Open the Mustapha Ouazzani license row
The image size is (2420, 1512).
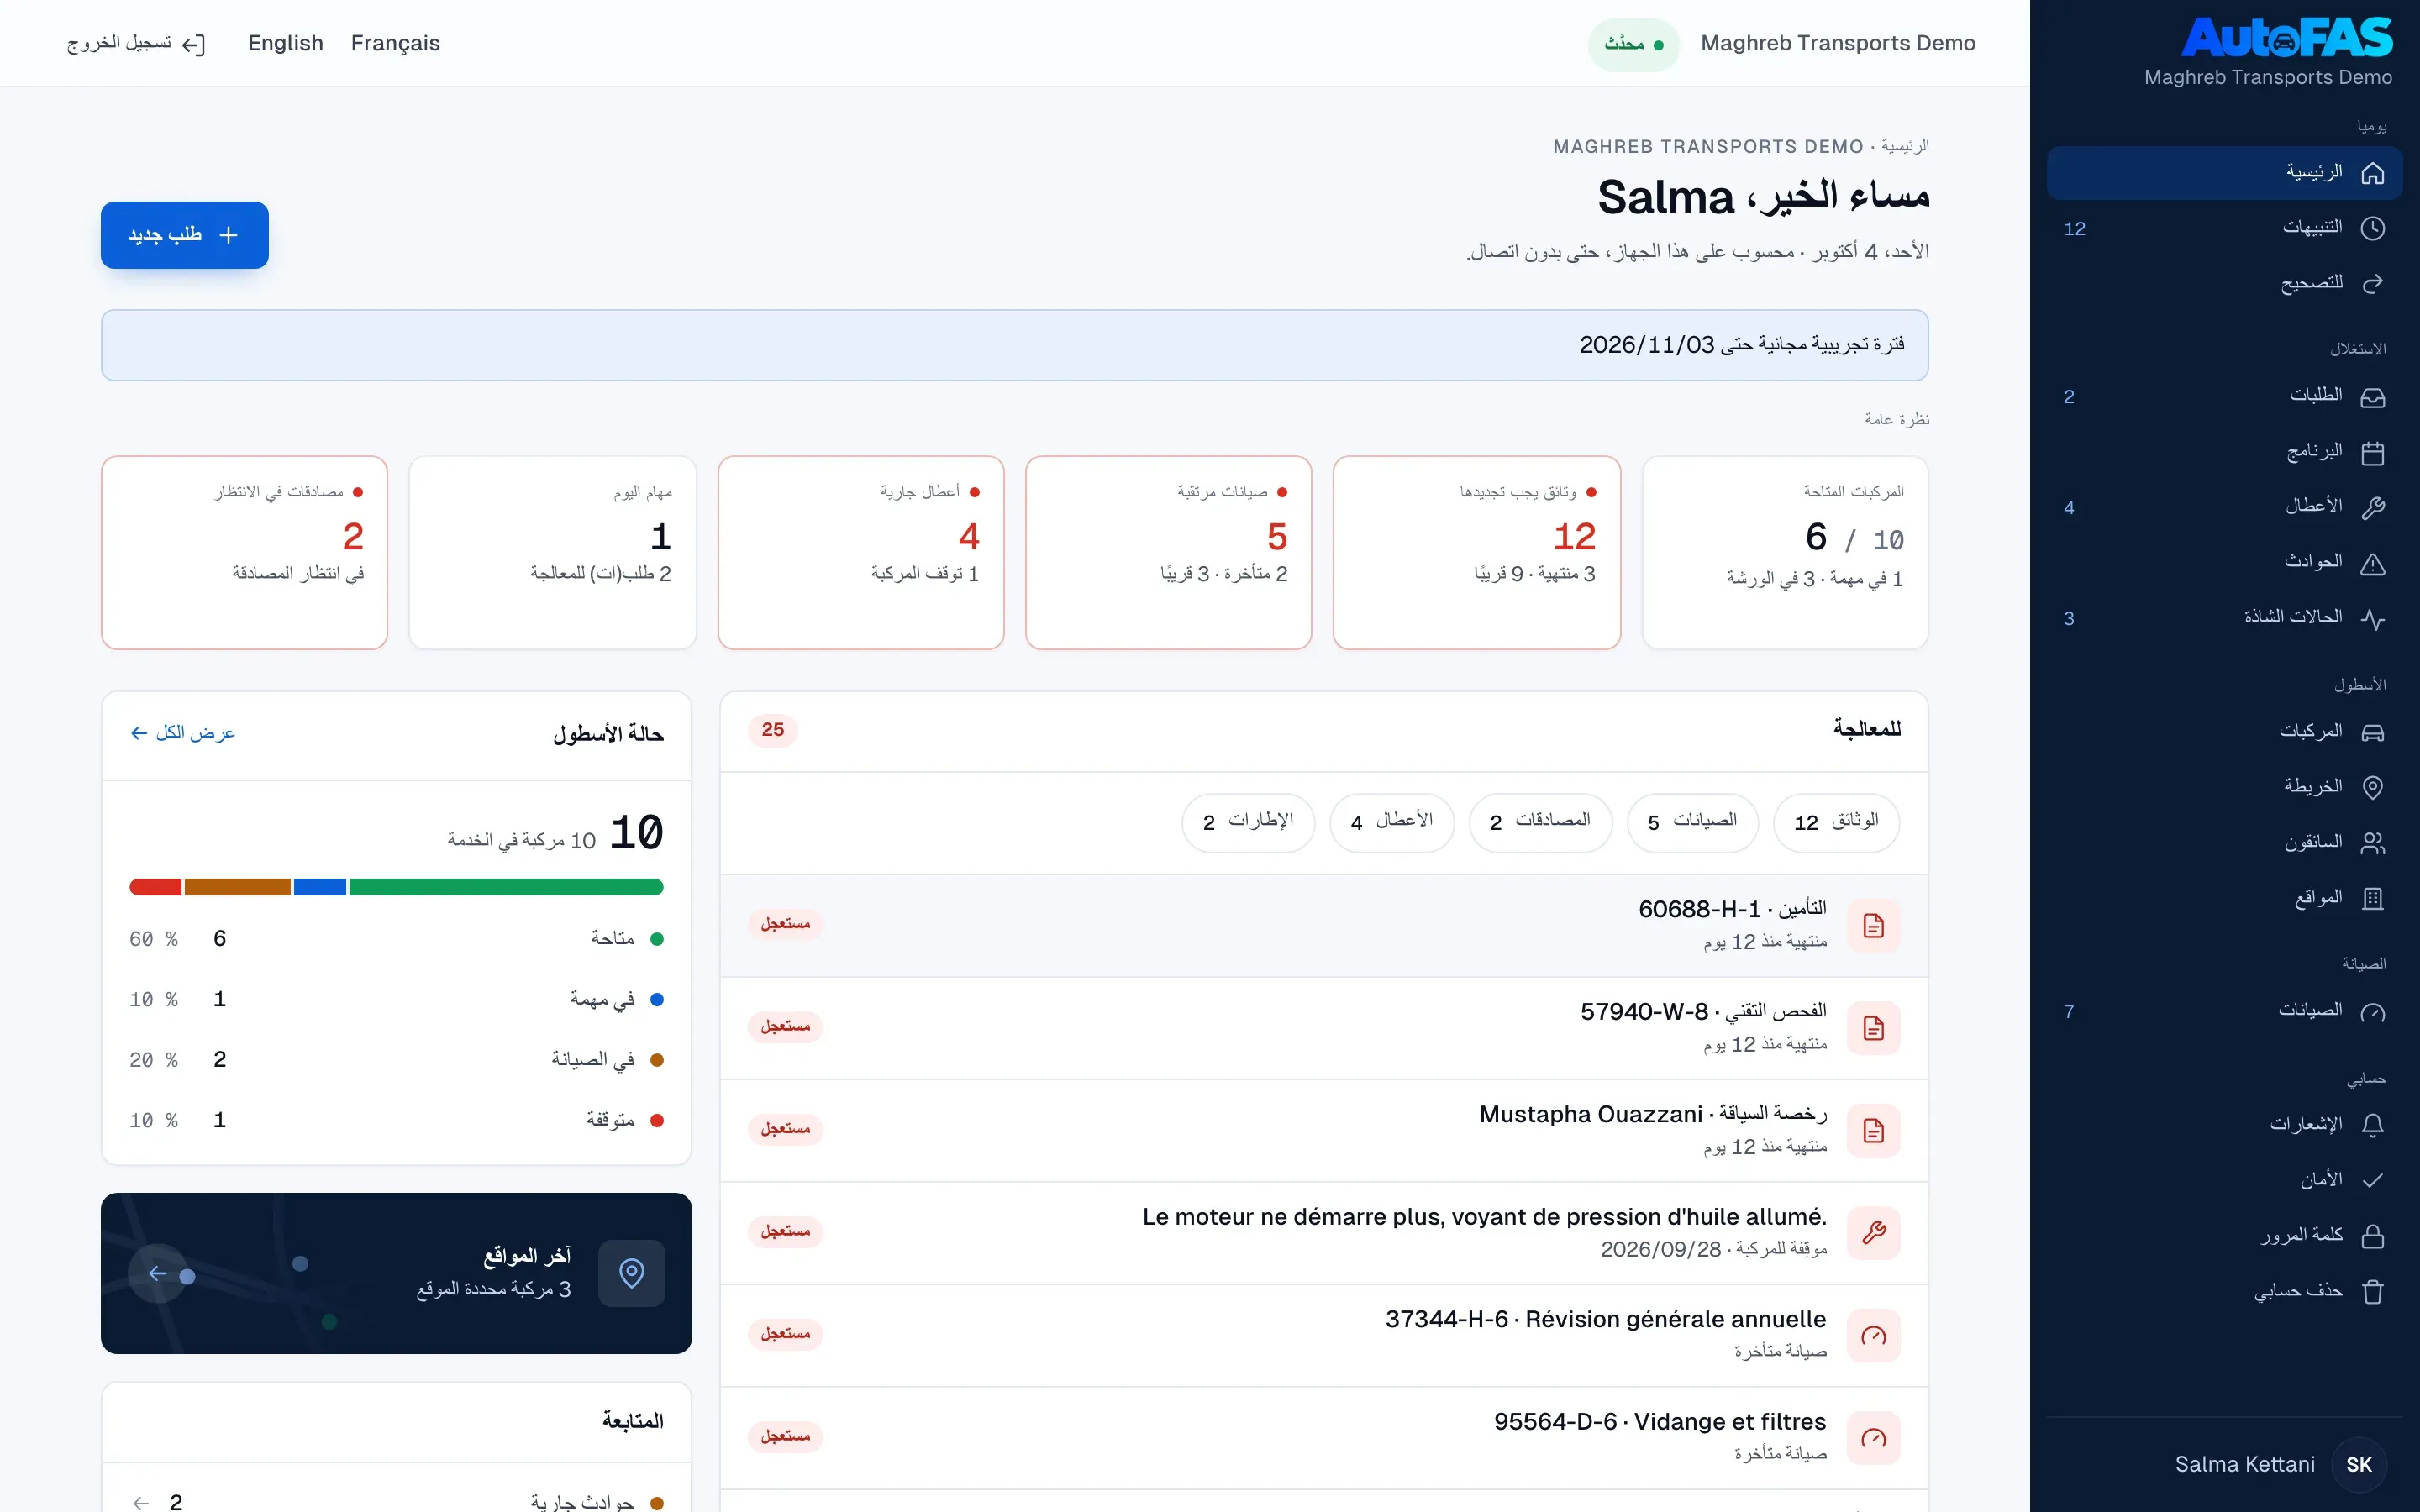coord(1324,1130)
